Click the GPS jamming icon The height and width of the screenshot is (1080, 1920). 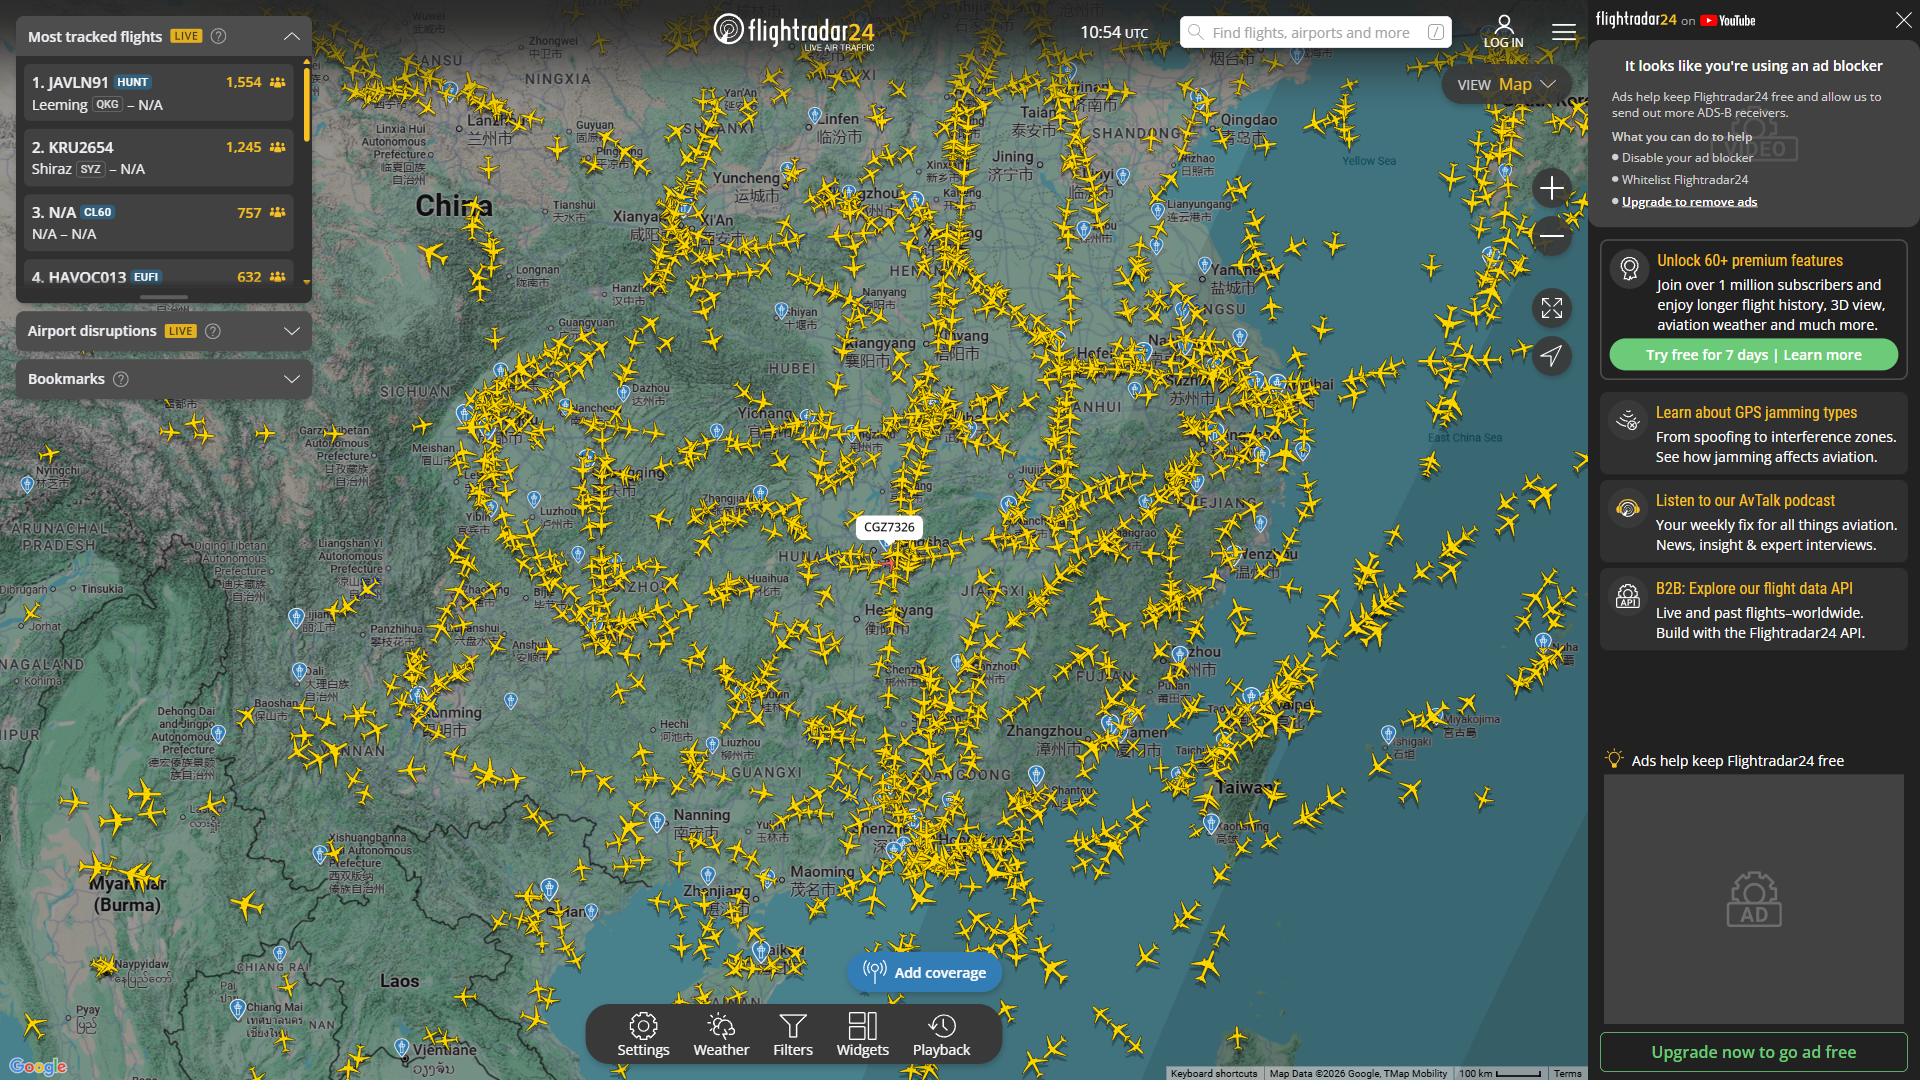1628,421
